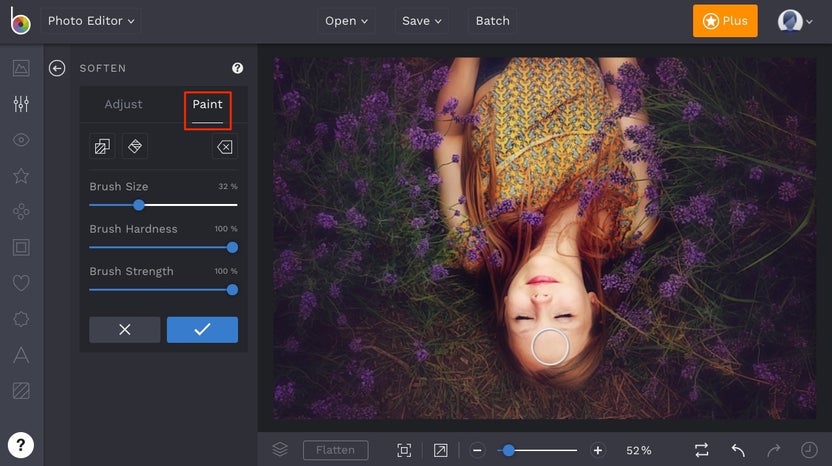Click the back arrow beside SOFTEN
Viewport: 832px width, 466px height.
point(57,68)
